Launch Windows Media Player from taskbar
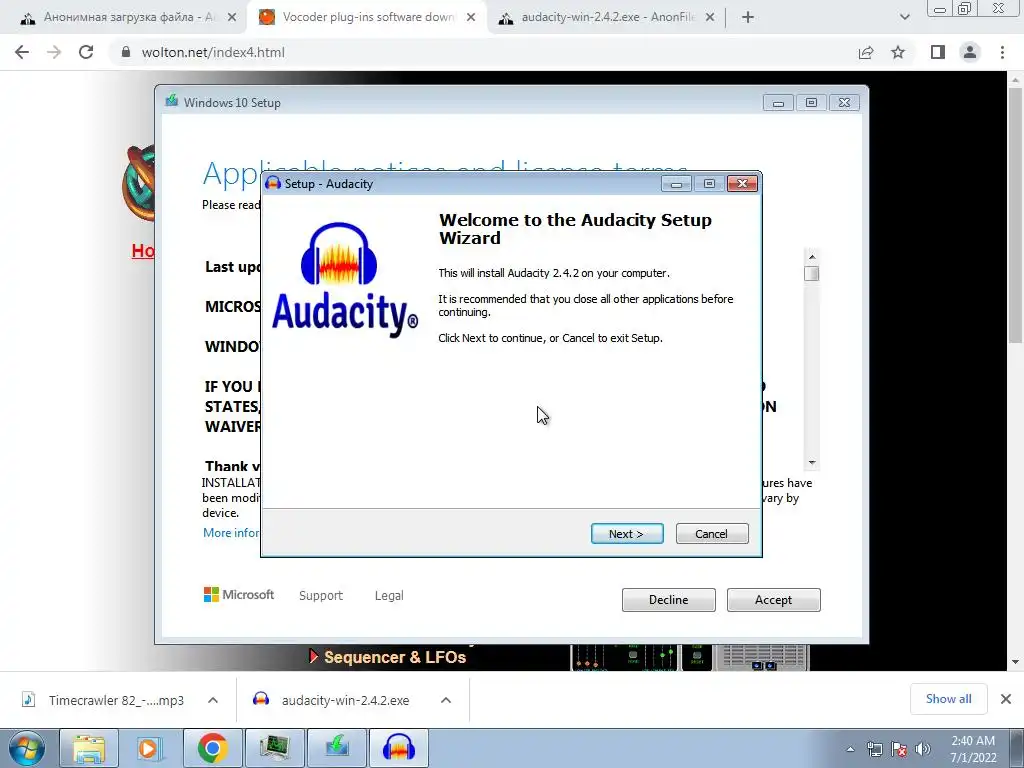The image size is (1024, 768). (150, 748)
